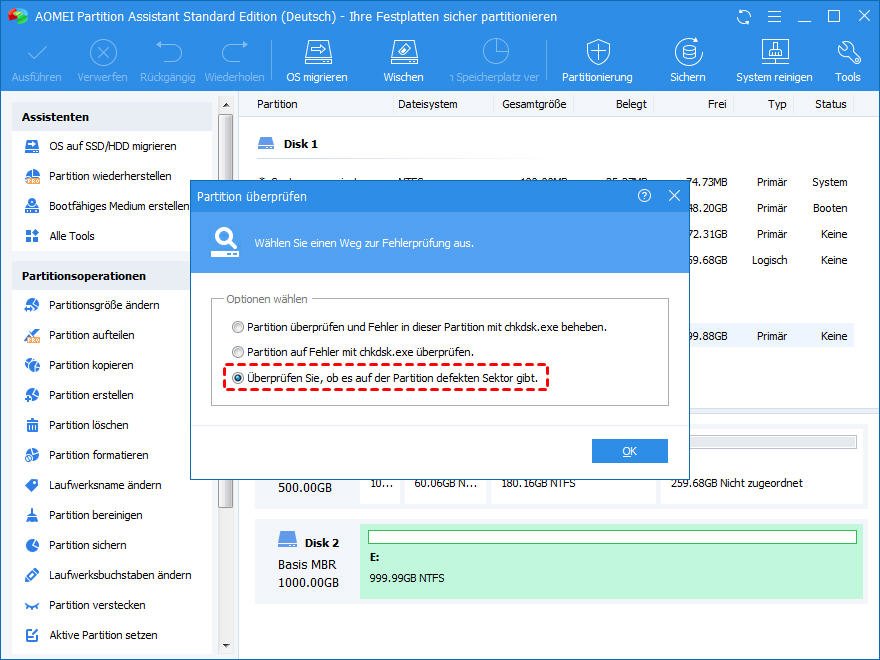Click the Verwerfen toolbar icon
Screen dimensions: 880x660
point(103,53)
